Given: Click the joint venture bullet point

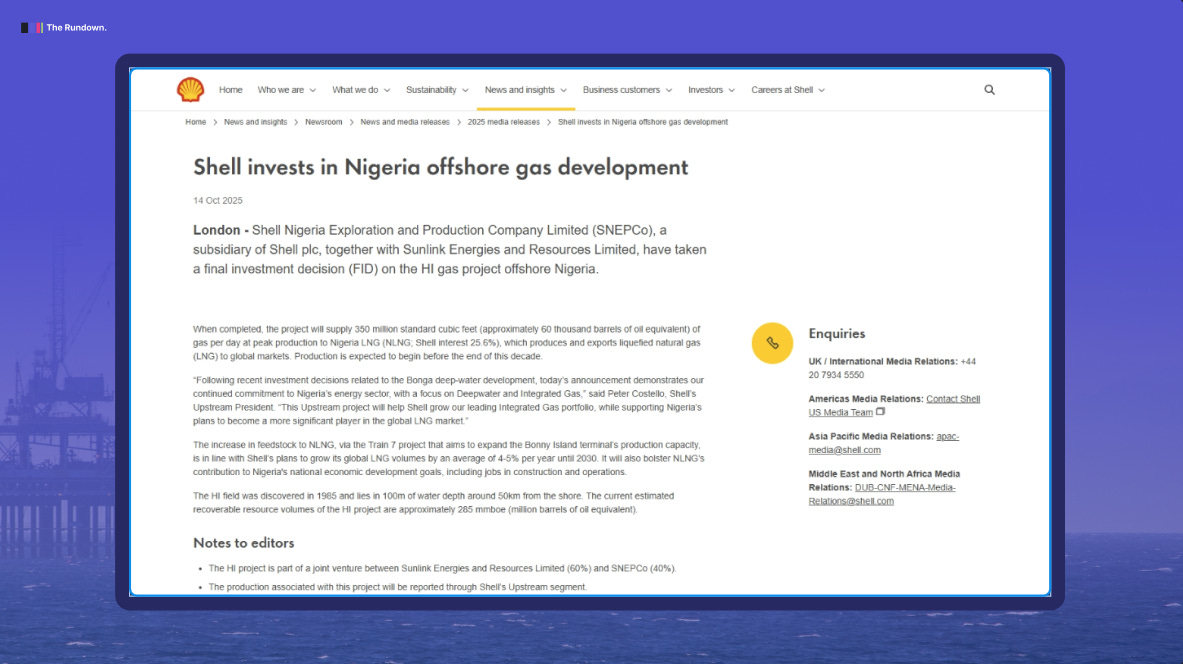Looking at the screenshot, I should tap(442, 568).
